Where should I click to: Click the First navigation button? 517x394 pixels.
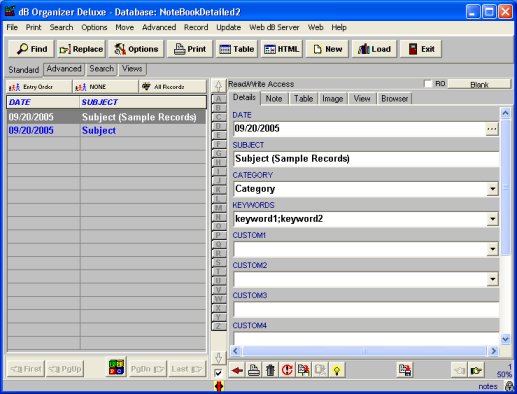click(x=26, y=369)
